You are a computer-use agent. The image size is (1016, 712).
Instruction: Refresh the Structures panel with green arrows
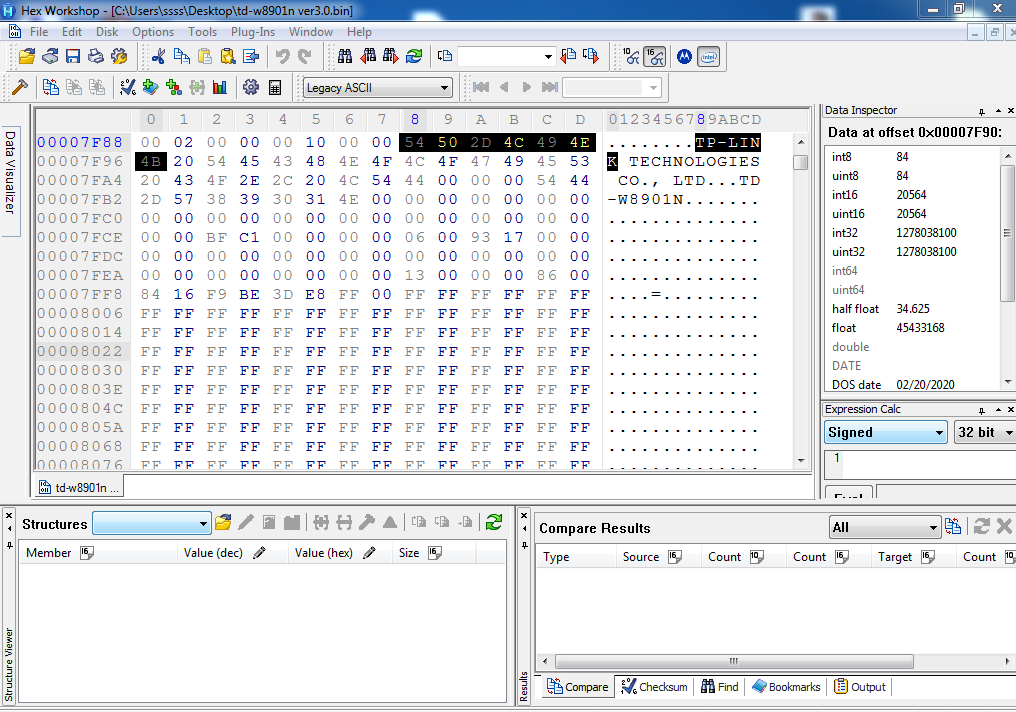494,522
